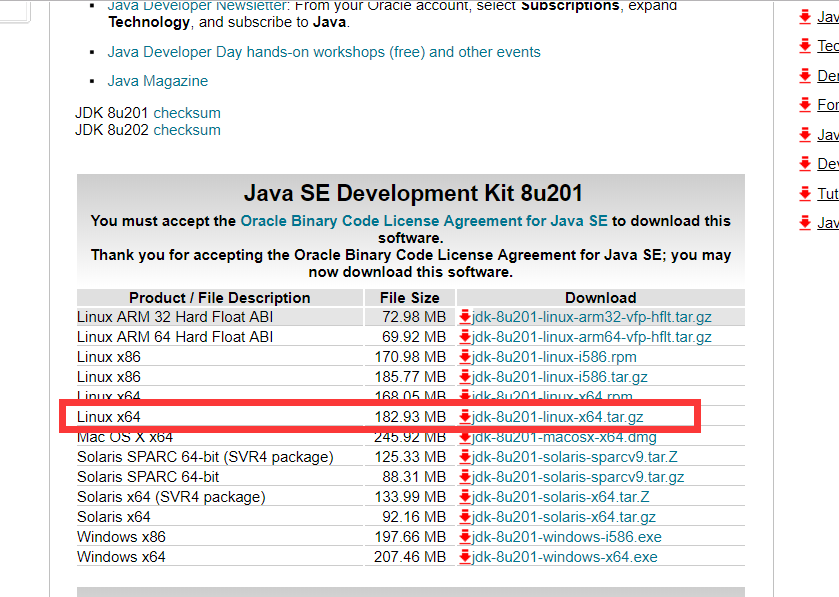Click download icon beside jdk-8u201-linux-x64.tar.gz

point(464,417)
